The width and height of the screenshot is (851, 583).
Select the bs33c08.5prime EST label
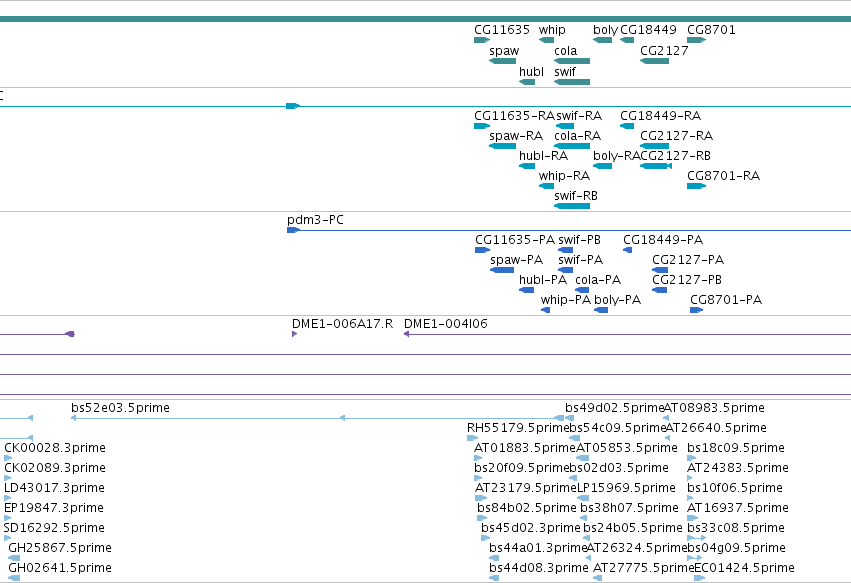click(x=736, y=529)
